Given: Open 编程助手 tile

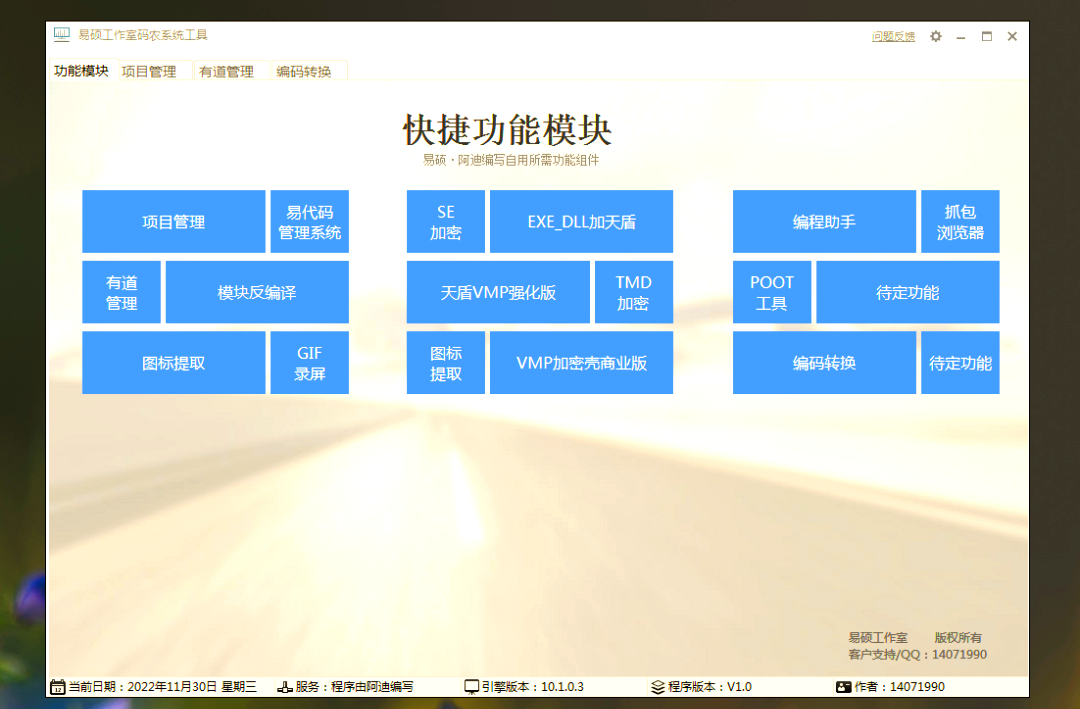Looking at the screenshot, I should [824, 222].
